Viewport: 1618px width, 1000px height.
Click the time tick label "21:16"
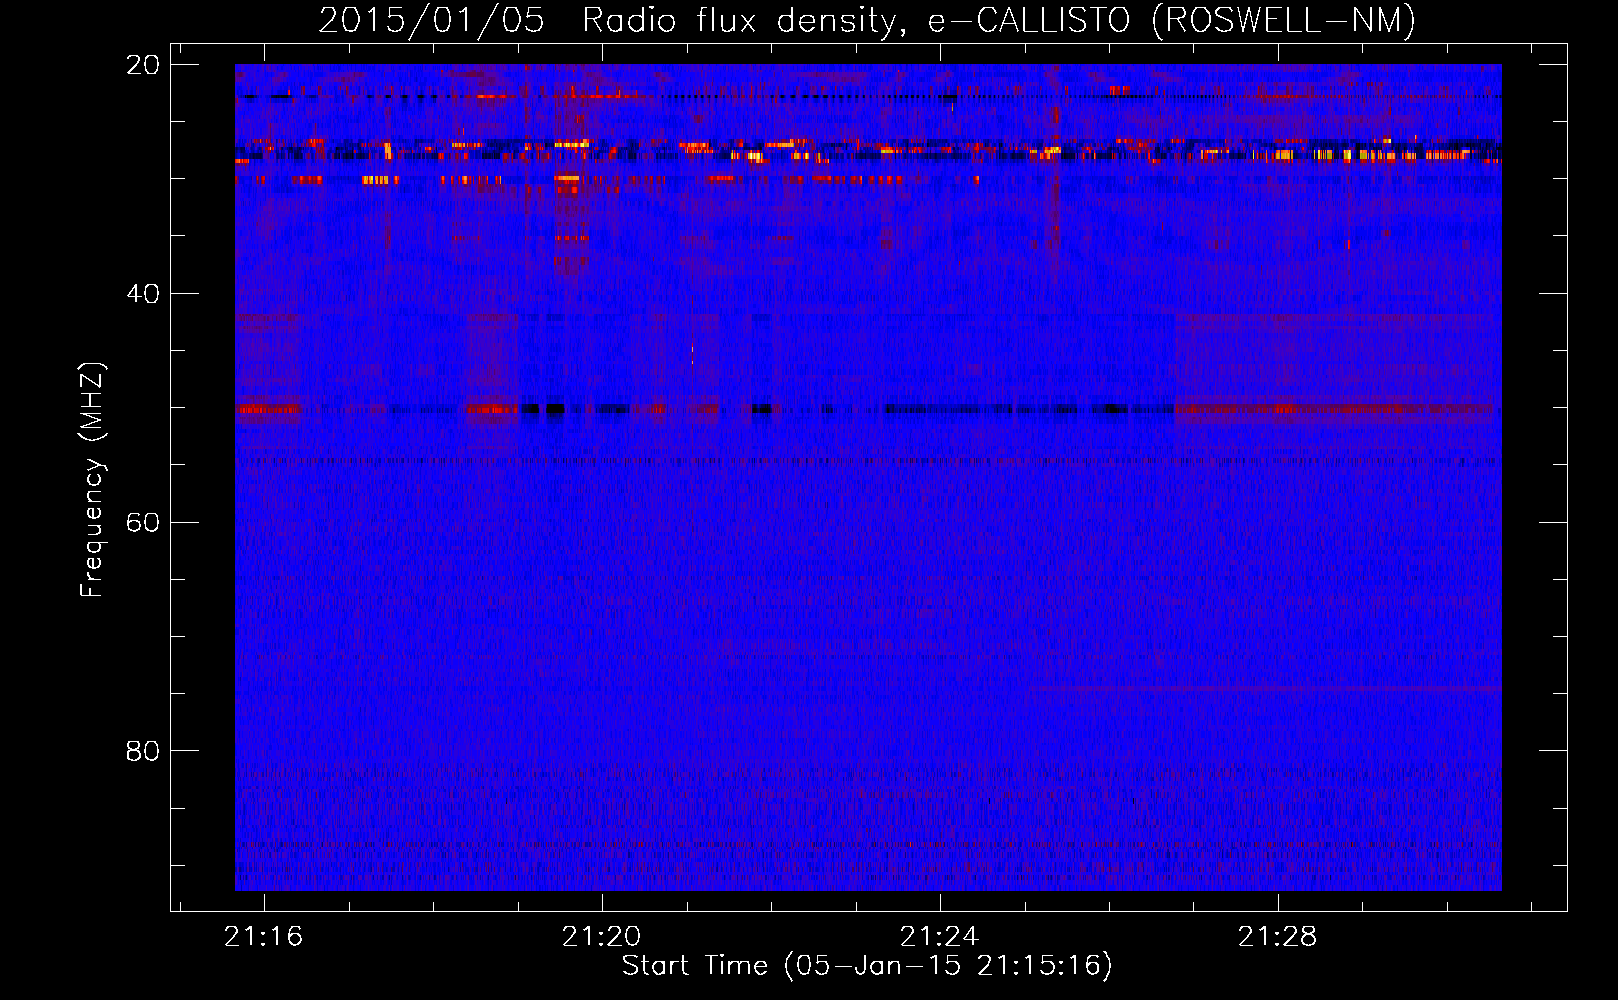263,937
